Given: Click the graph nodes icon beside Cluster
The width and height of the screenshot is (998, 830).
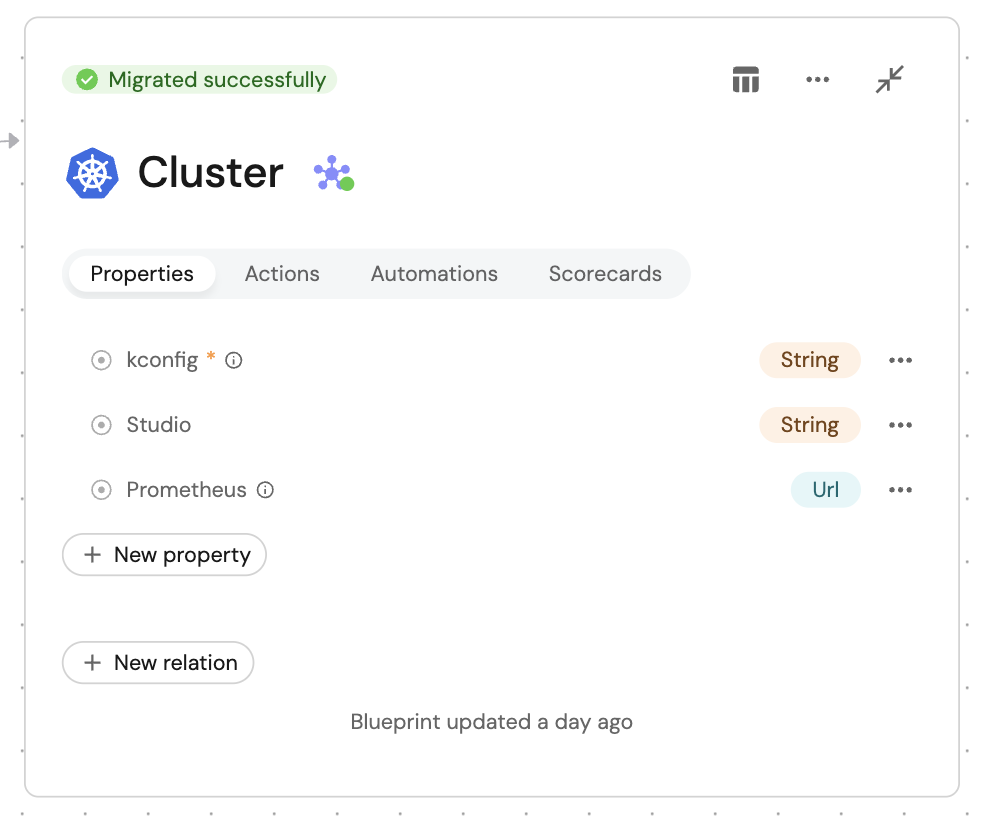Looking at the screenshot, I should pyautogui.click(x=333, y=173).
